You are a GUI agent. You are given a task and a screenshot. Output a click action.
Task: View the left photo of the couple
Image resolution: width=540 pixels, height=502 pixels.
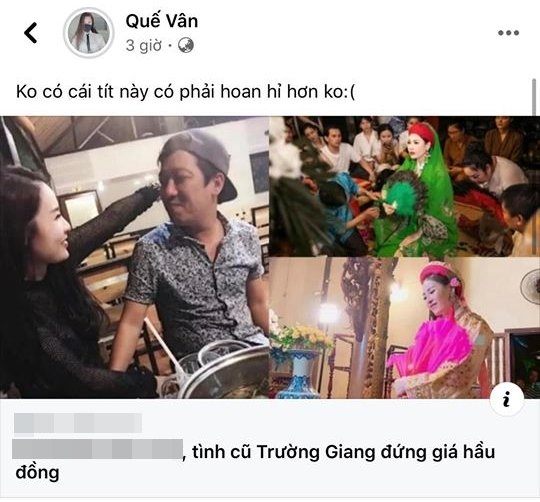click(134, 257)
